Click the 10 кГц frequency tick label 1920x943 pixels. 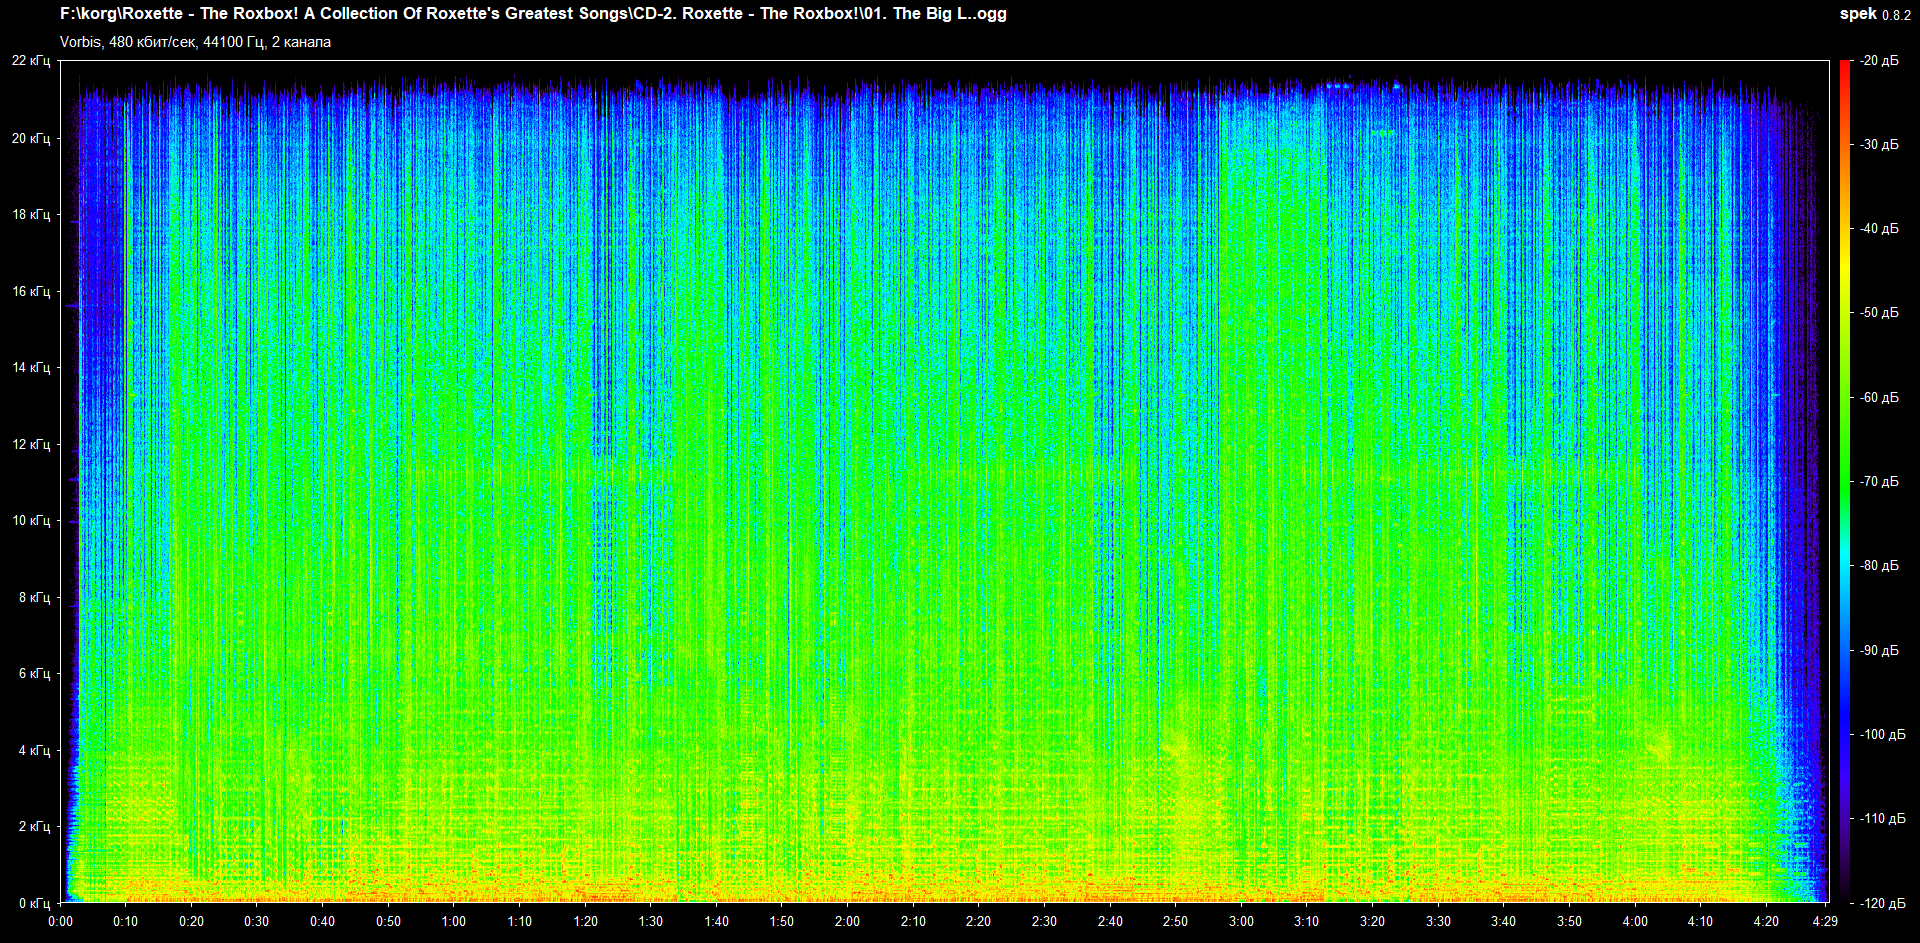tap(31, 520)
